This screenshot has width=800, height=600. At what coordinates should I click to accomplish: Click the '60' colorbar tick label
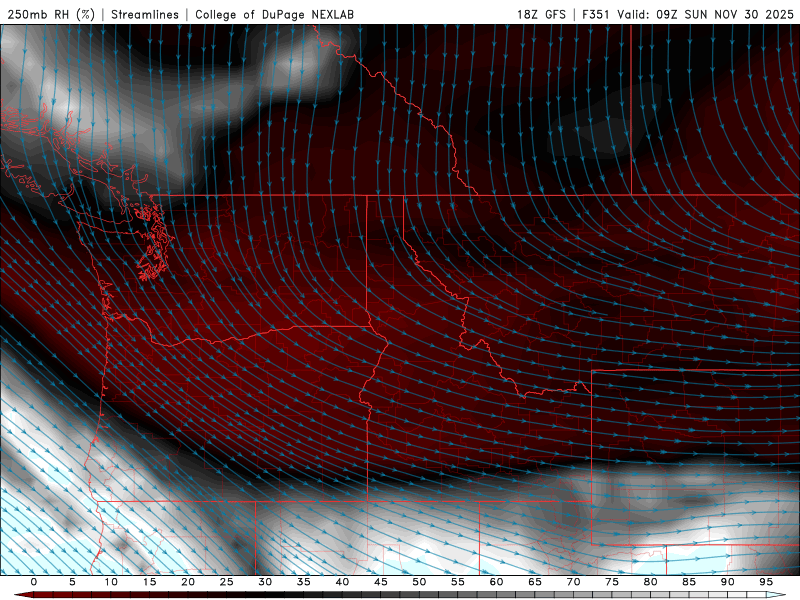click(496, 582)
